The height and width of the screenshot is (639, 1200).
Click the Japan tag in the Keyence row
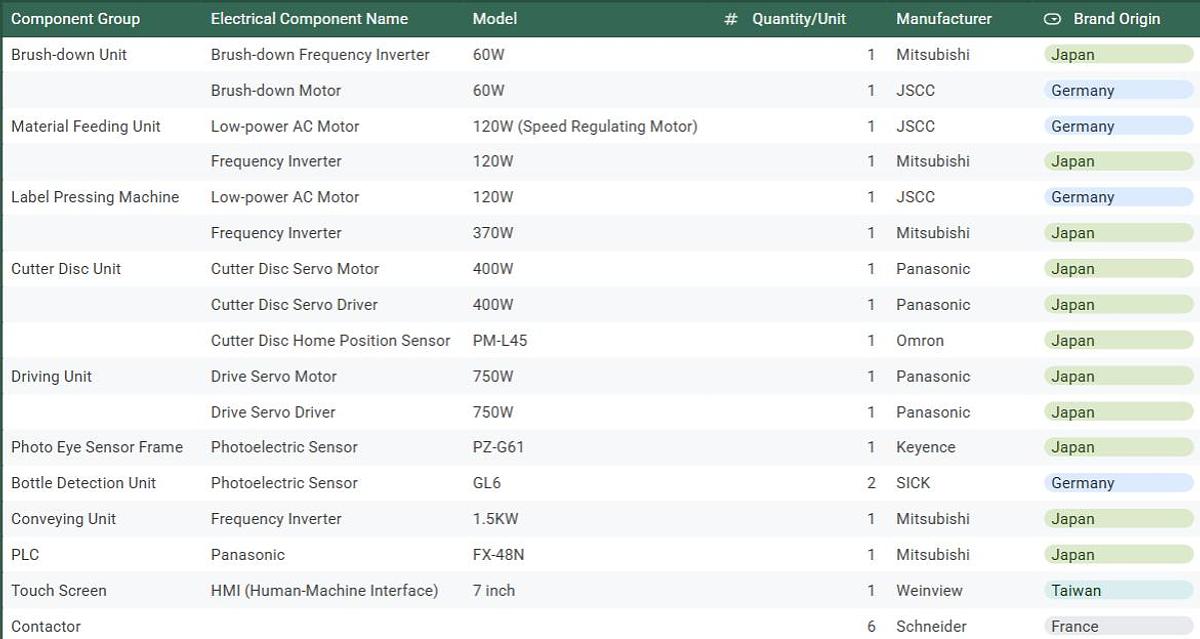click(x=1073, y=447)
